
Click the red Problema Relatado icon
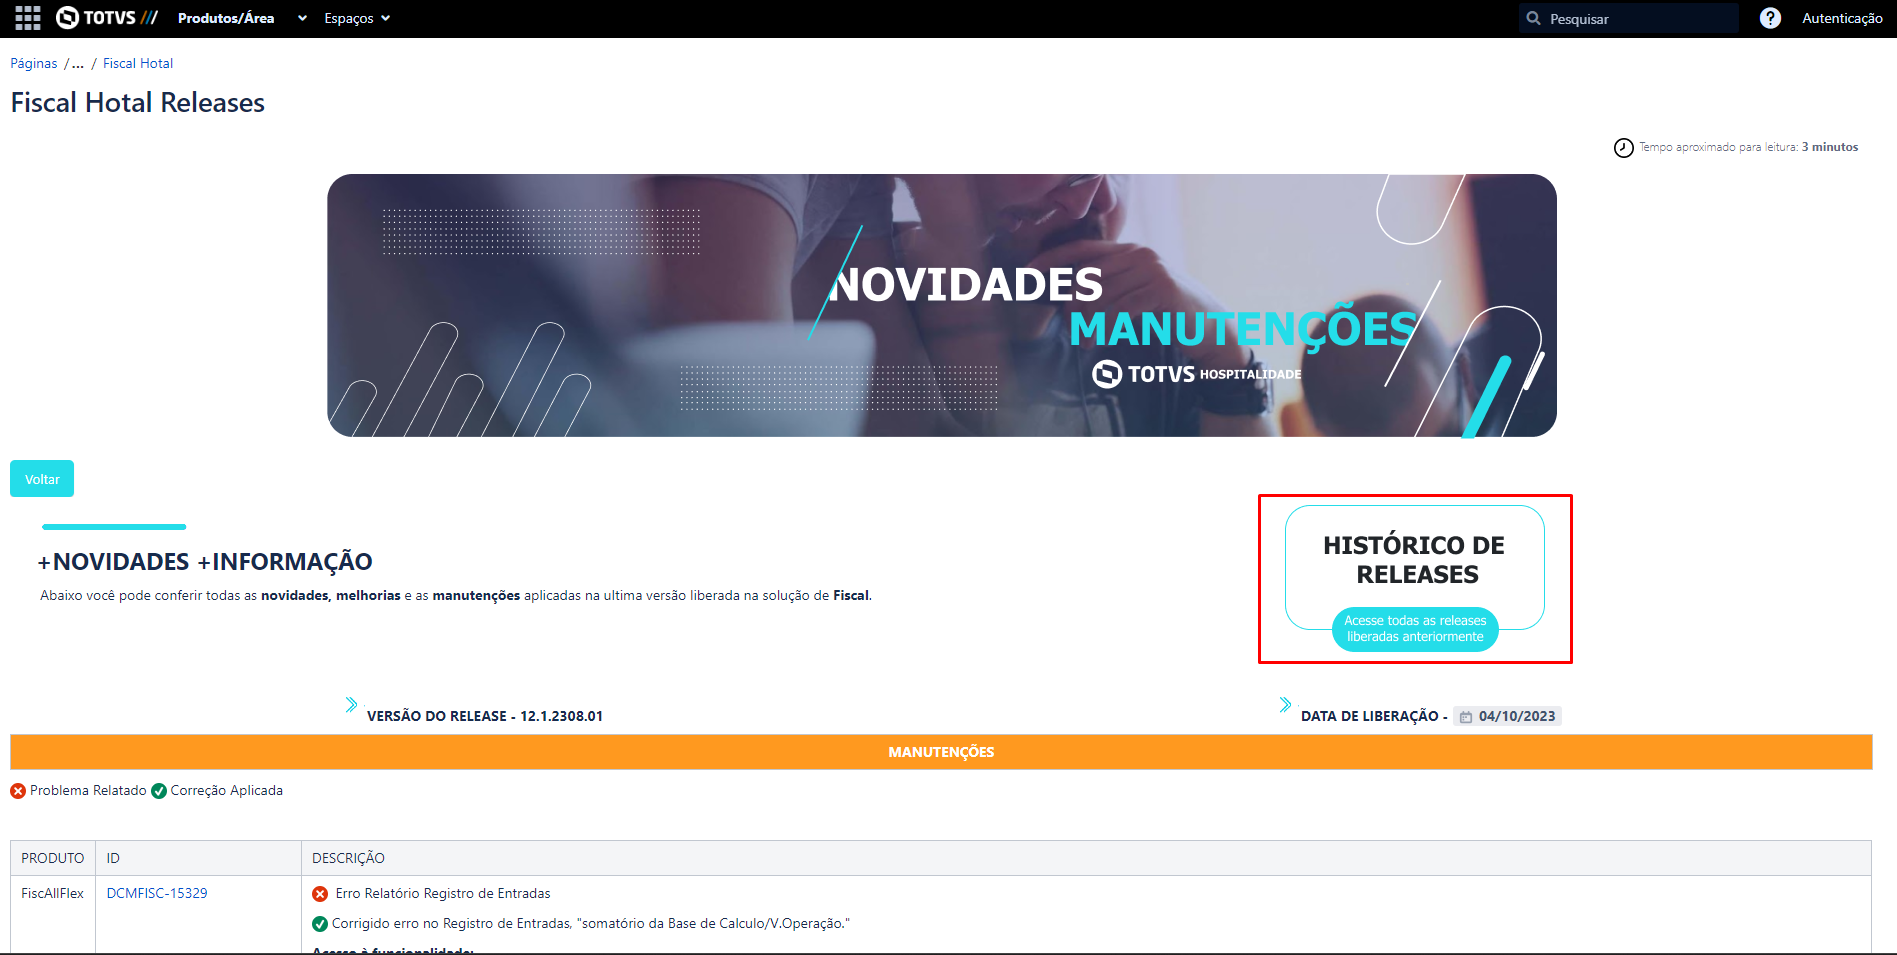pos(18,791)
